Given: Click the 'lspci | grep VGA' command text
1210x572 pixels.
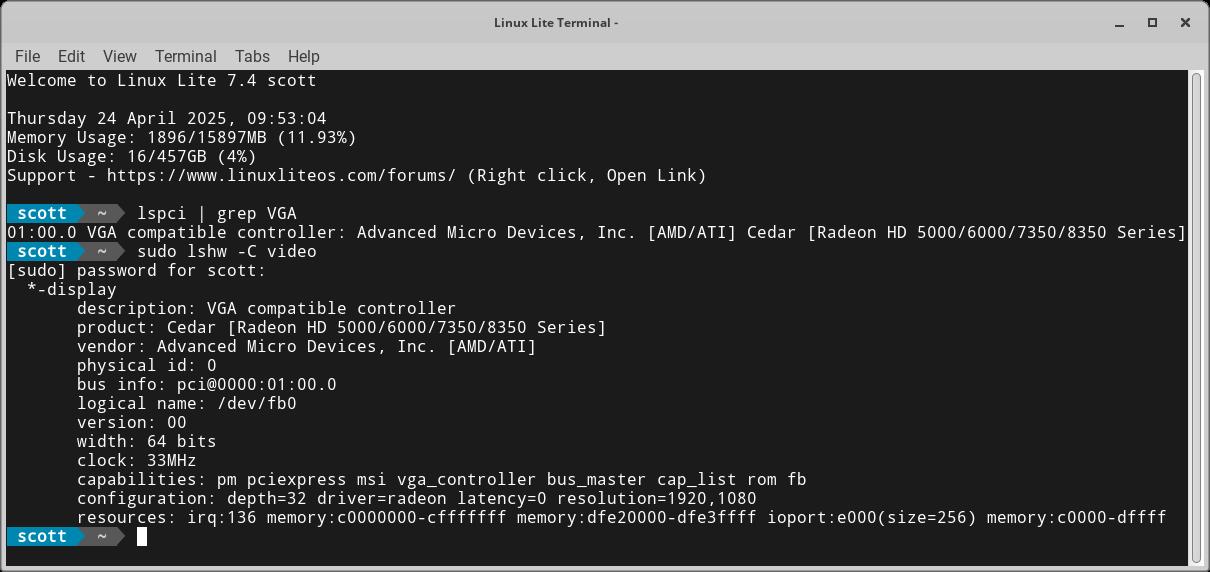Looking at the screenshot, I should point(216,213).
